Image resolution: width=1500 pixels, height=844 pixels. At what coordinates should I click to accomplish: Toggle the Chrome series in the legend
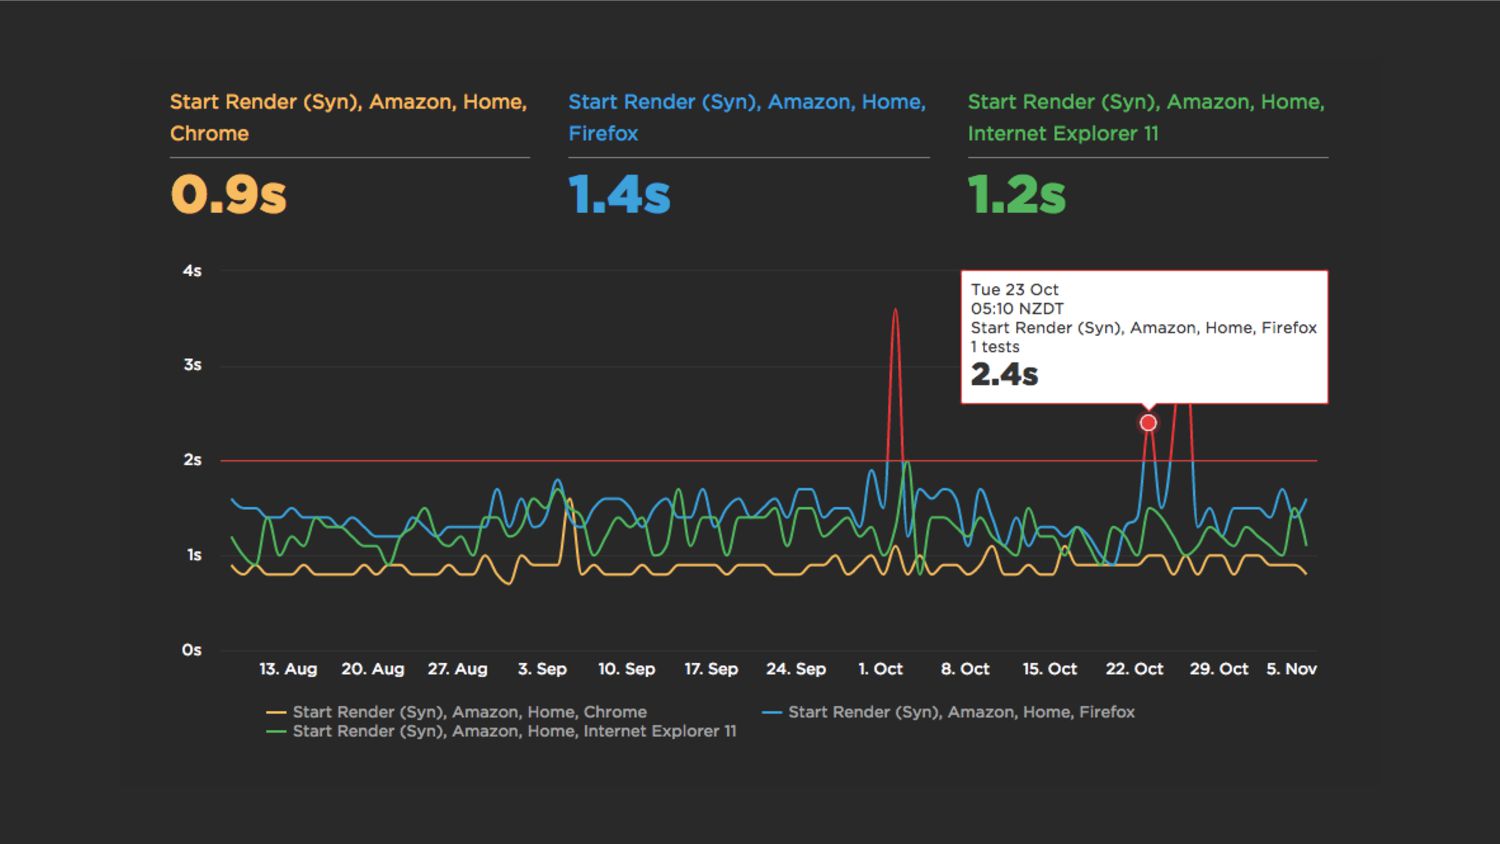click(x=469, y=712)
